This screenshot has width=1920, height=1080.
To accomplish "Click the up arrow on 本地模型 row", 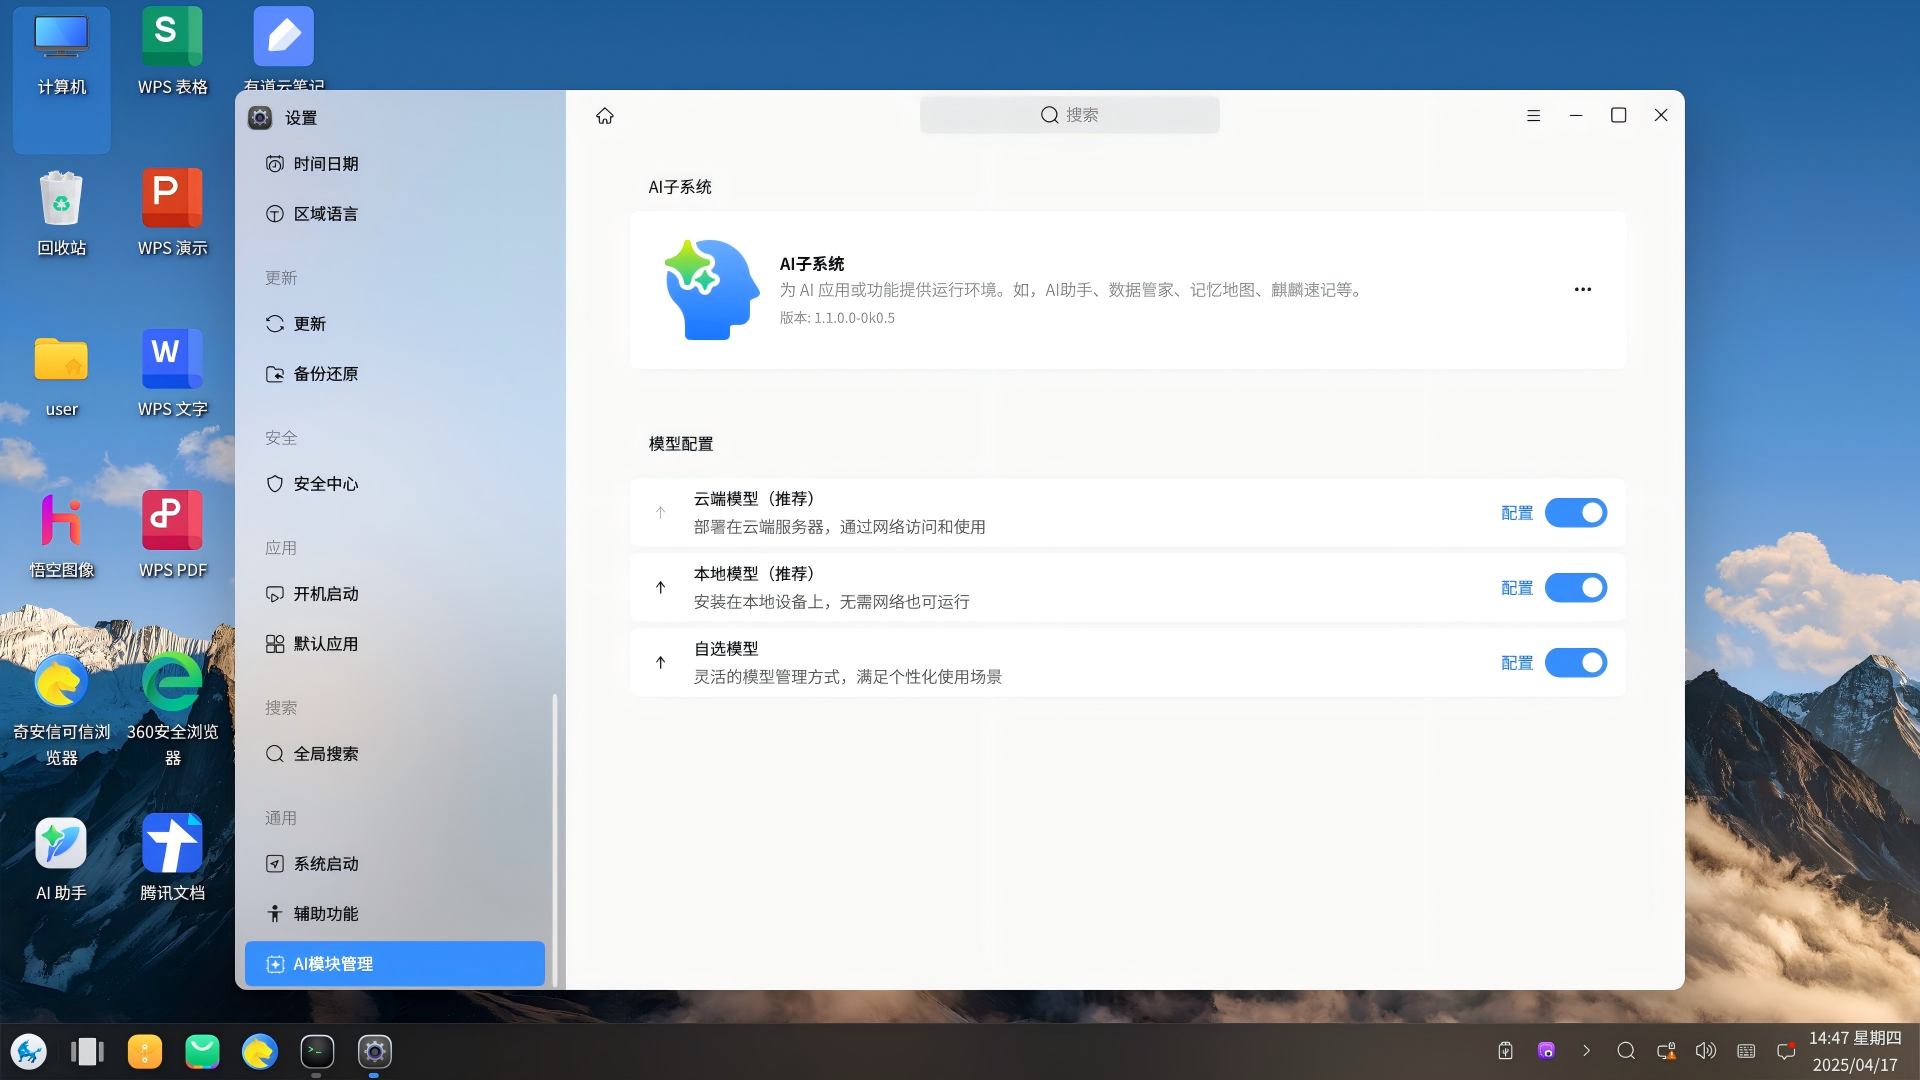I will pos(660,588).
